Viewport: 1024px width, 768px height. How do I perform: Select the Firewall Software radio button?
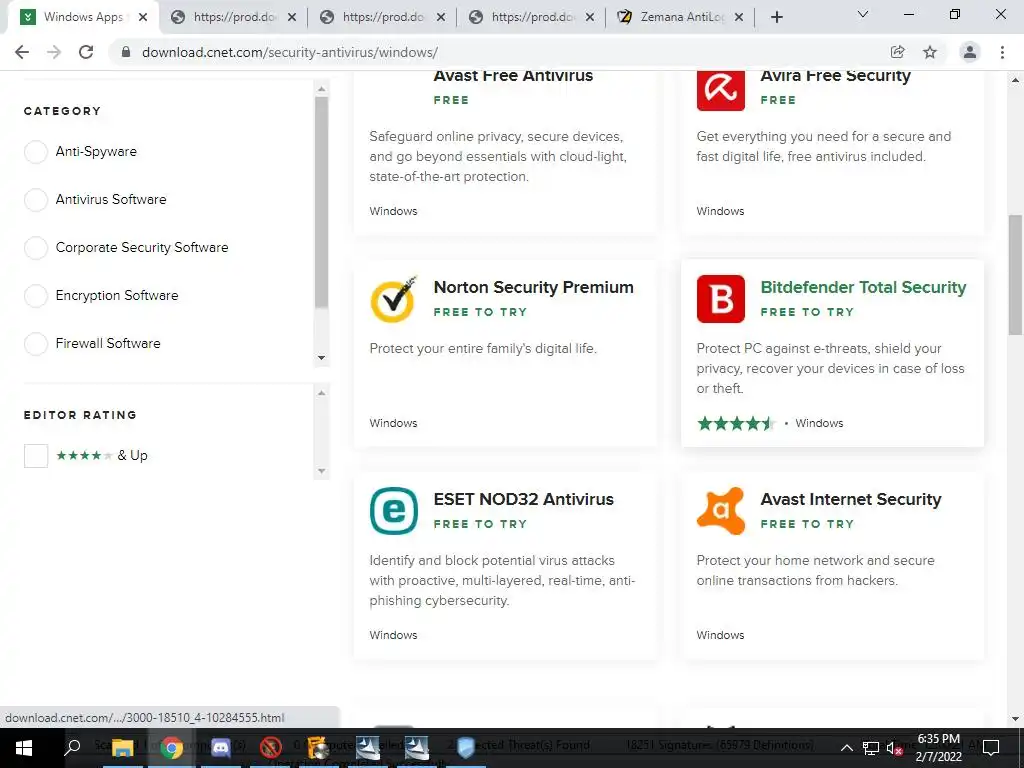point(36,344)
